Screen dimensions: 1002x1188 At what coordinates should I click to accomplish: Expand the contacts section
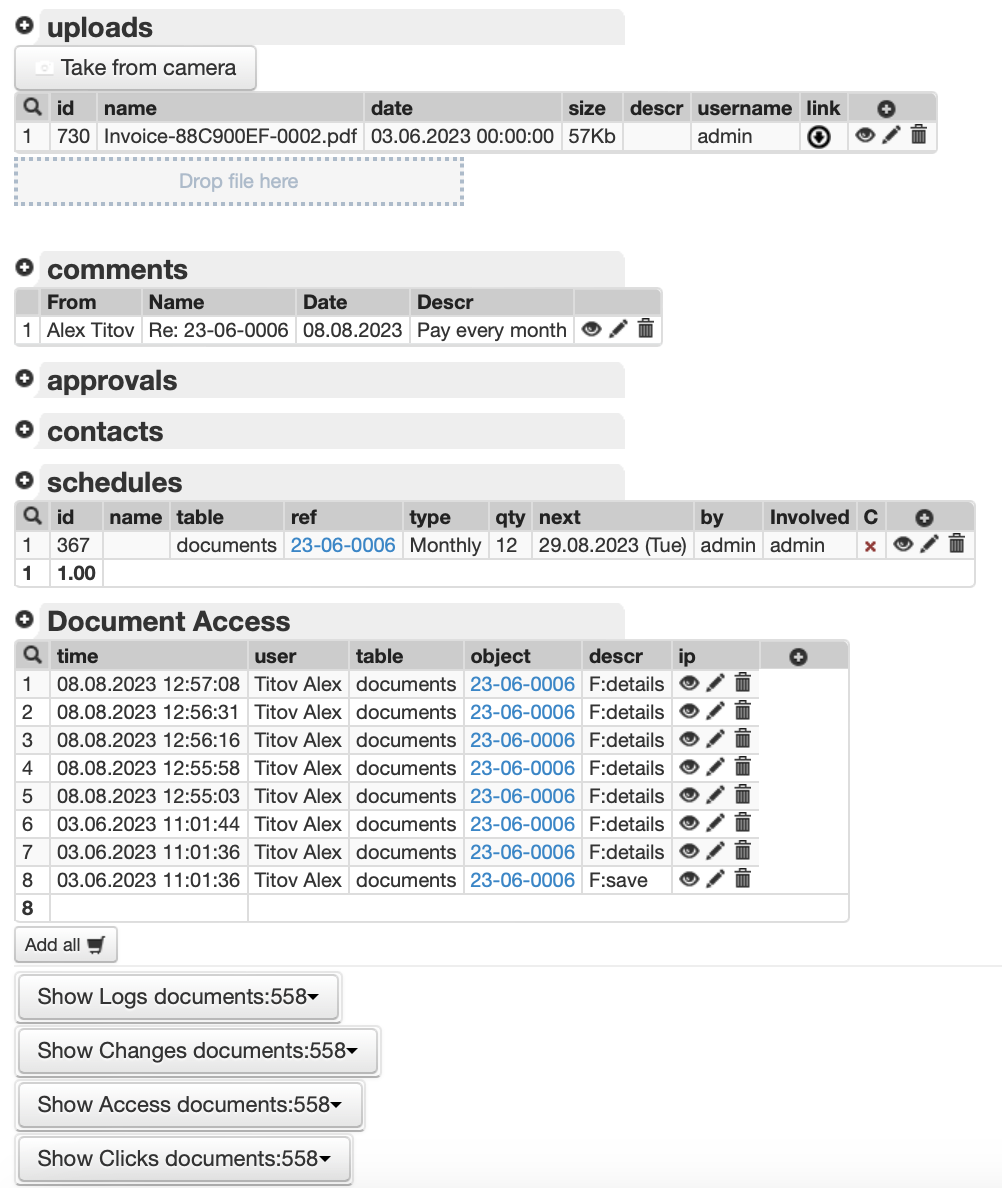(25, 430)
